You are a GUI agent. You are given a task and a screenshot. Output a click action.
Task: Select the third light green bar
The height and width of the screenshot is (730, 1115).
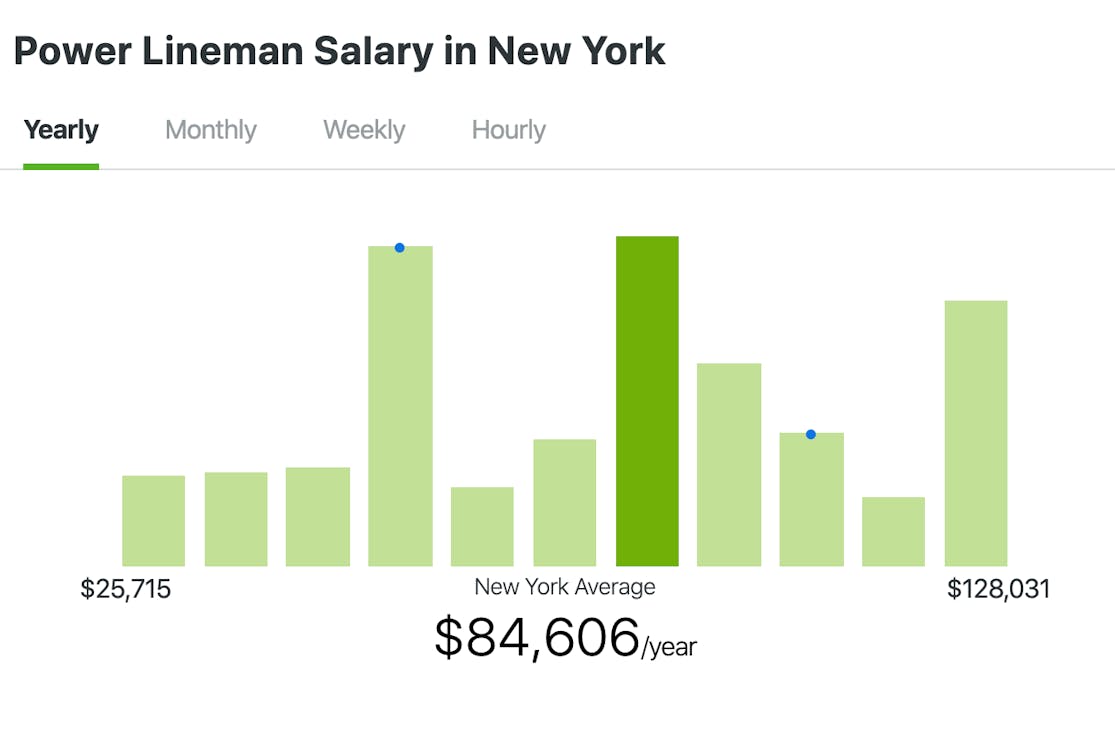coord(318,517)
